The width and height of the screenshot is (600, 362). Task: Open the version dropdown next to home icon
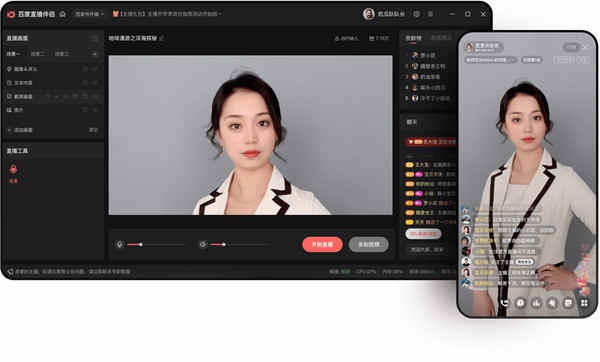click(89, 14)
